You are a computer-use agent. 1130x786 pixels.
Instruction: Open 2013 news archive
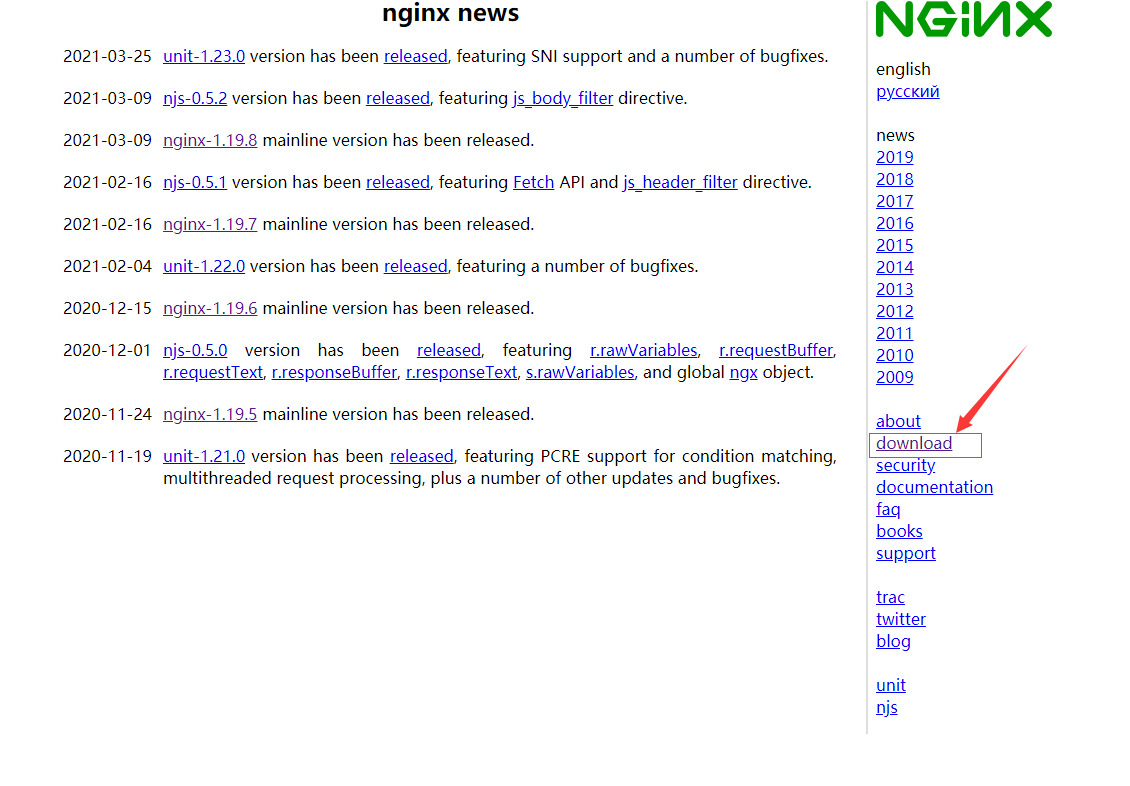894,289
